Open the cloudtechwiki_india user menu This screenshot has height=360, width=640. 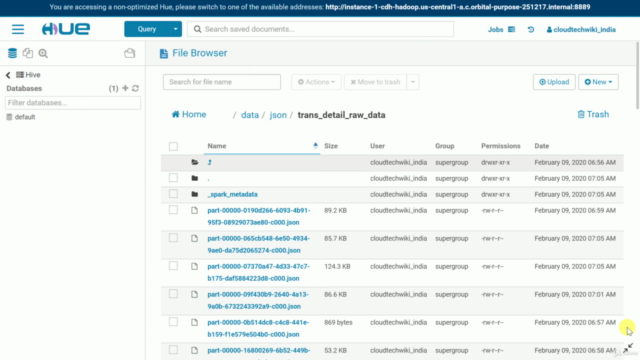(x=581, y=29)
